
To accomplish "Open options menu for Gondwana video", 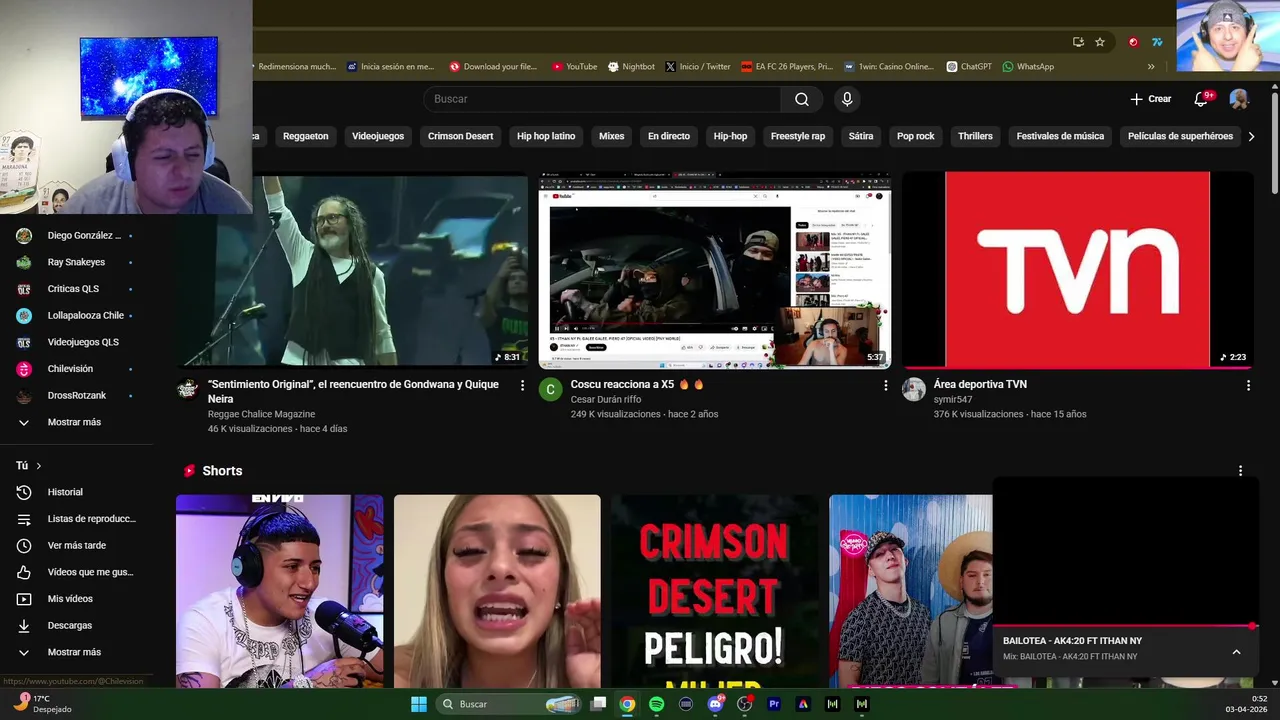I will click(x=522, y=385).
